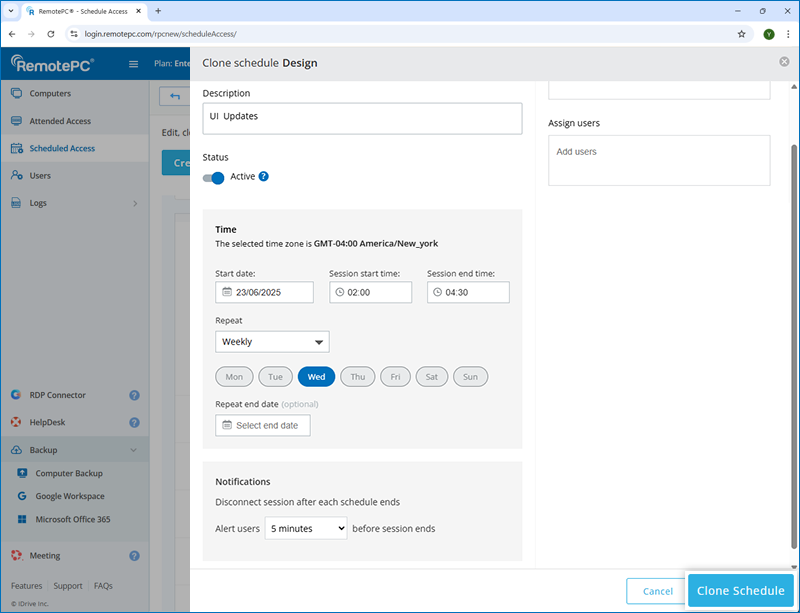
Task: Click the help icon beside Meeting
Action: (x=134, y=555)
